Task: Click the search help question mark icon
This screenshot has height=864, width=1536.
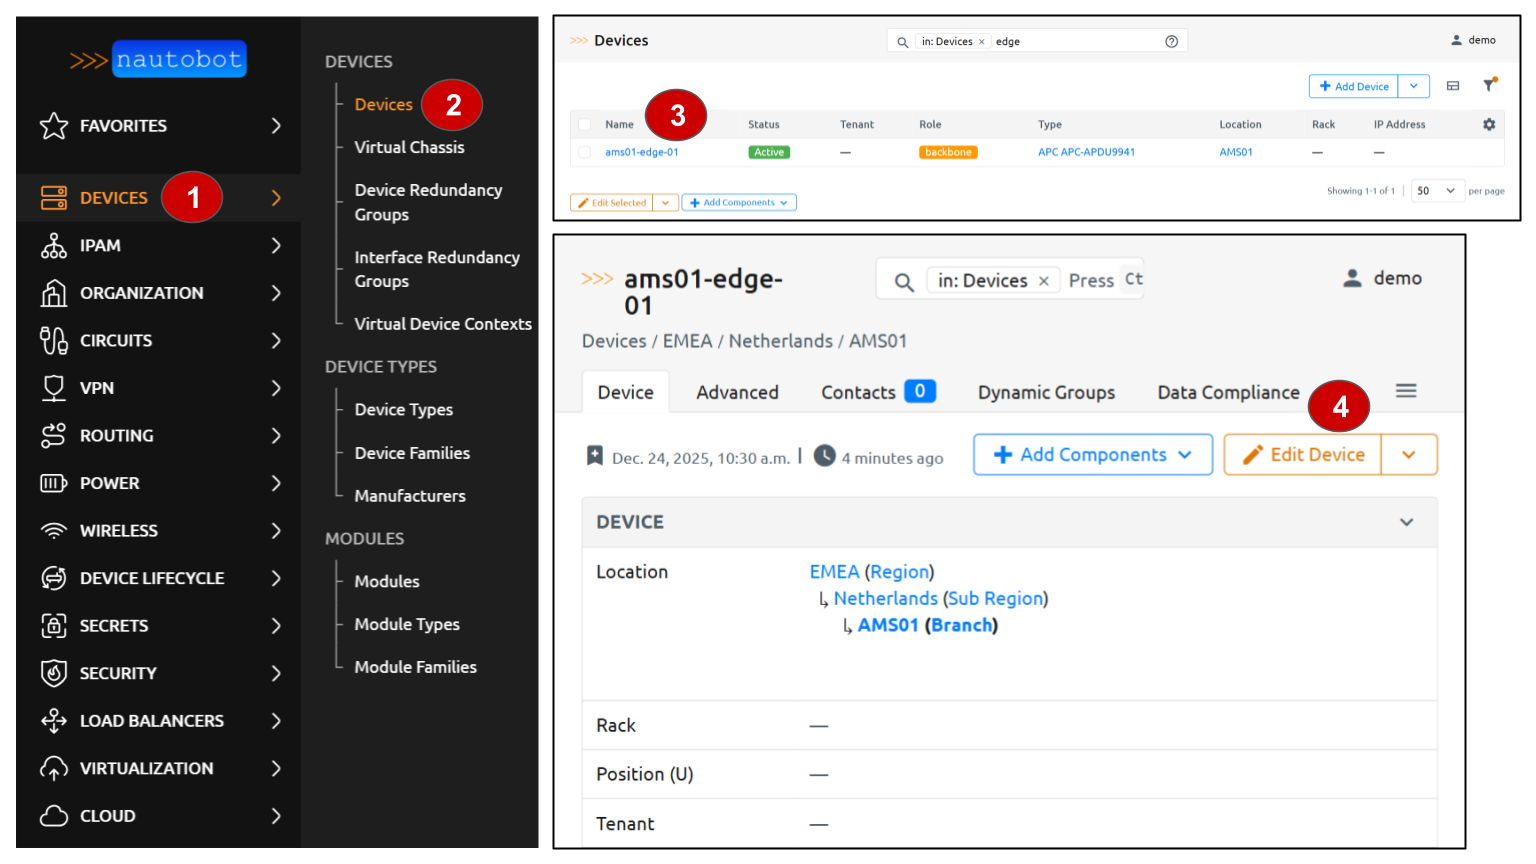Action: [x=1171, y=41]
